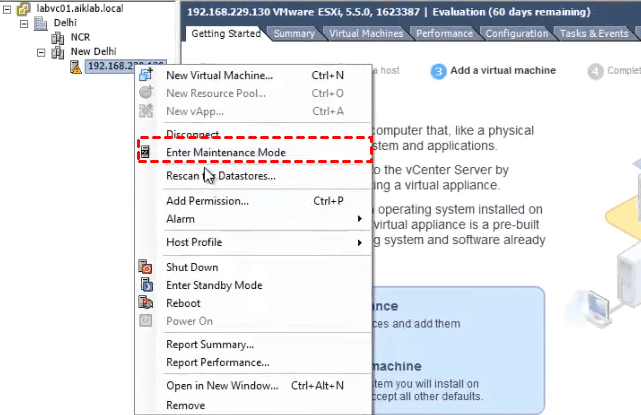The width and height of the screenshot is (641, 415).
Task: Click step 3 circle for Add a virtual machine
Action: coord(438,72)
